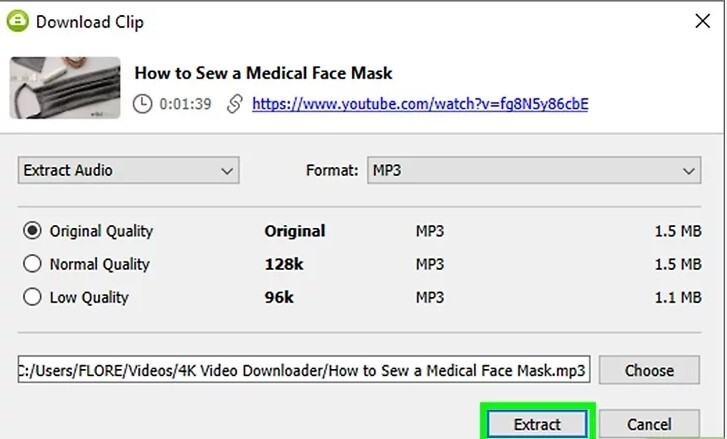Click the Cancel button

649,424
